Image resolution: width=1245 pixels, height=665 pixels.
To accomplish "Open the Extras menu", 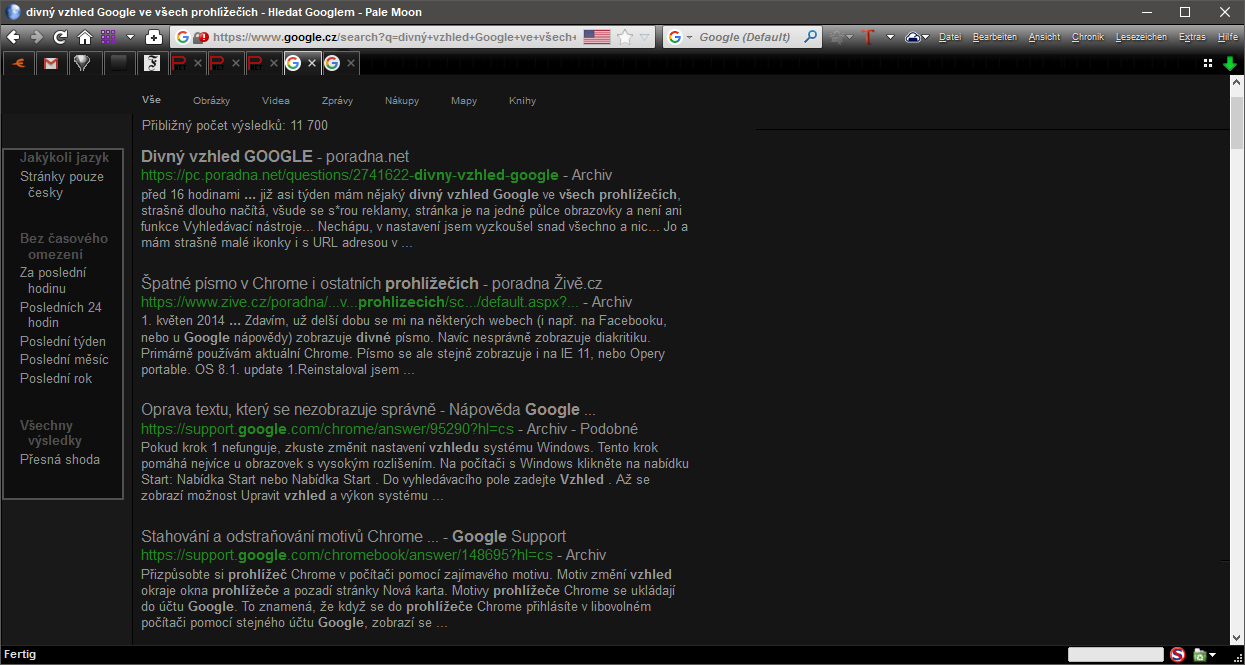I will (x=1192, y=37).
